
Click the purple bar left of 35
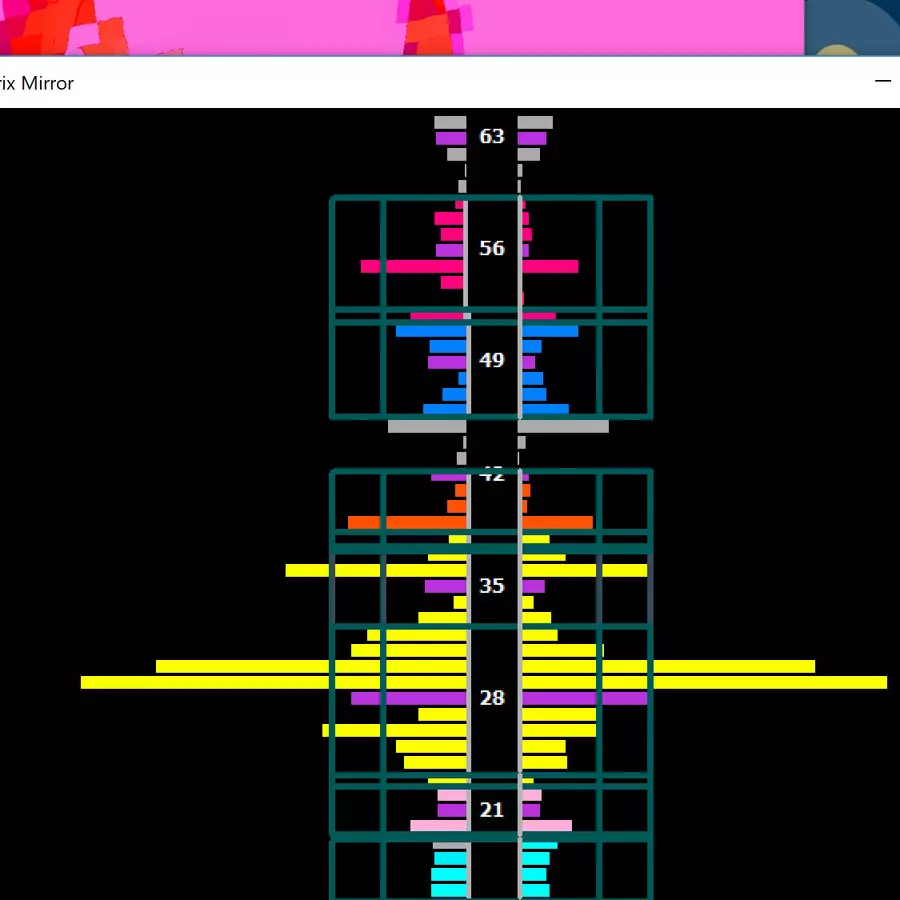445,586
